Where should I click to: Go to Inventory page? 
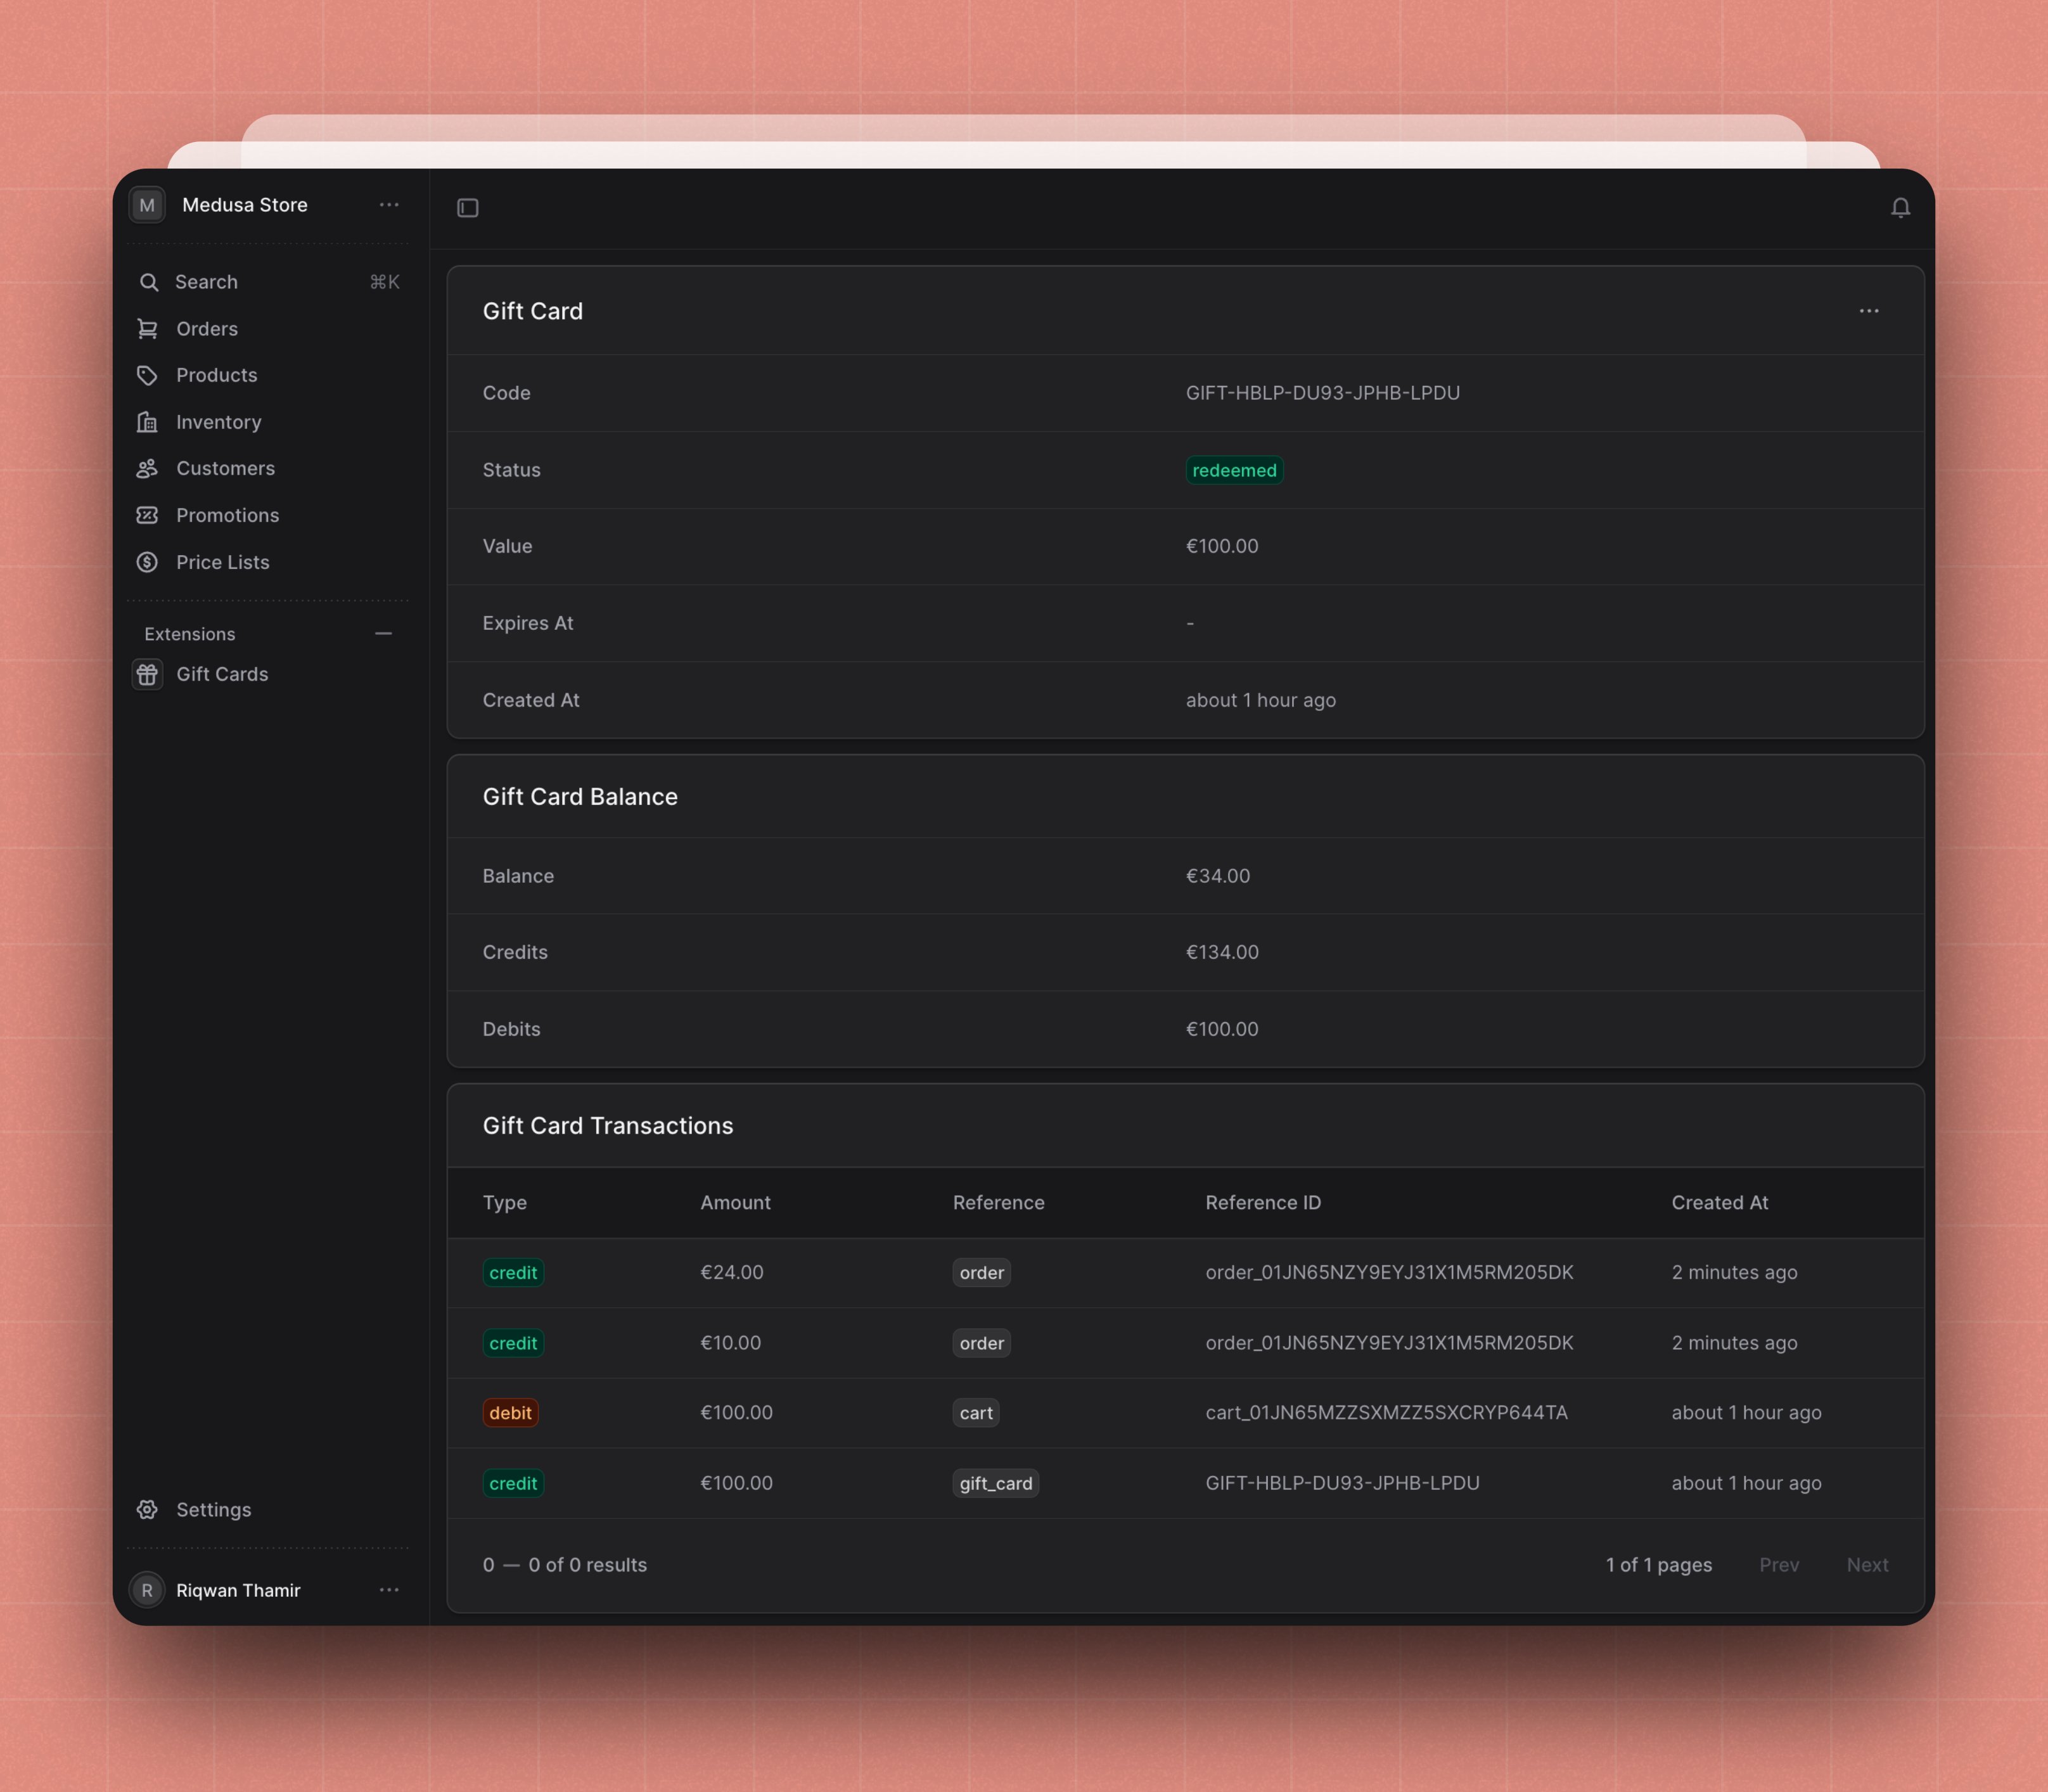[268, 422]
